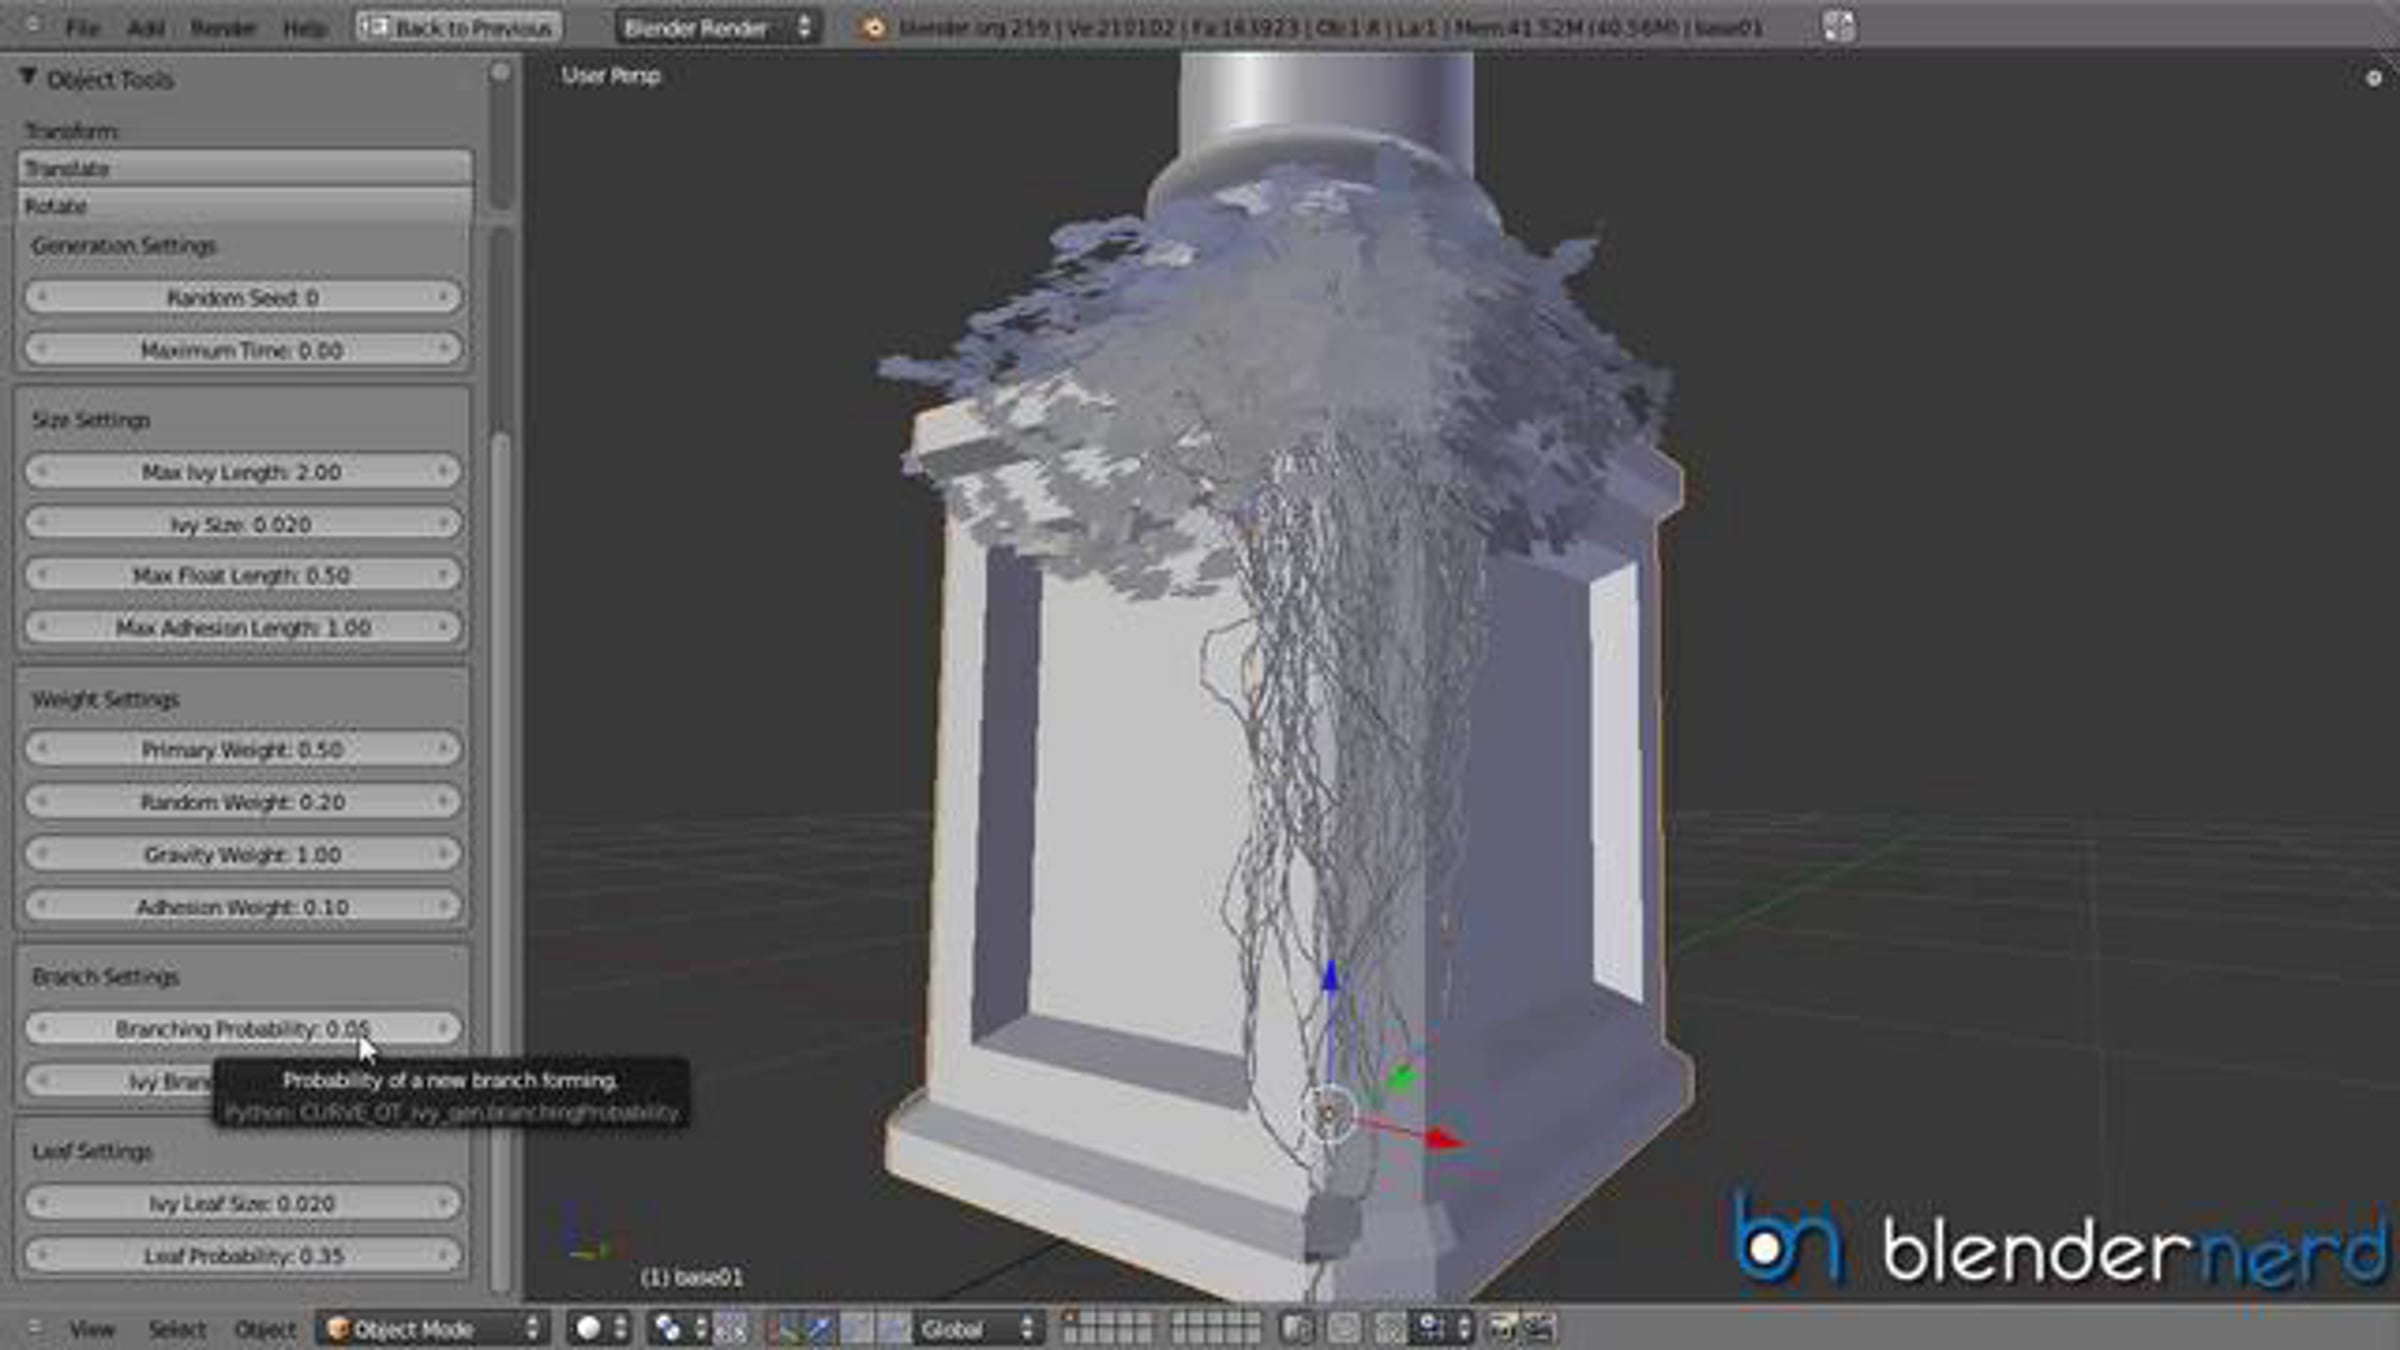Click the fullscreen toggle icon in header
2400x1350 pixels.
coord(1838,27)
